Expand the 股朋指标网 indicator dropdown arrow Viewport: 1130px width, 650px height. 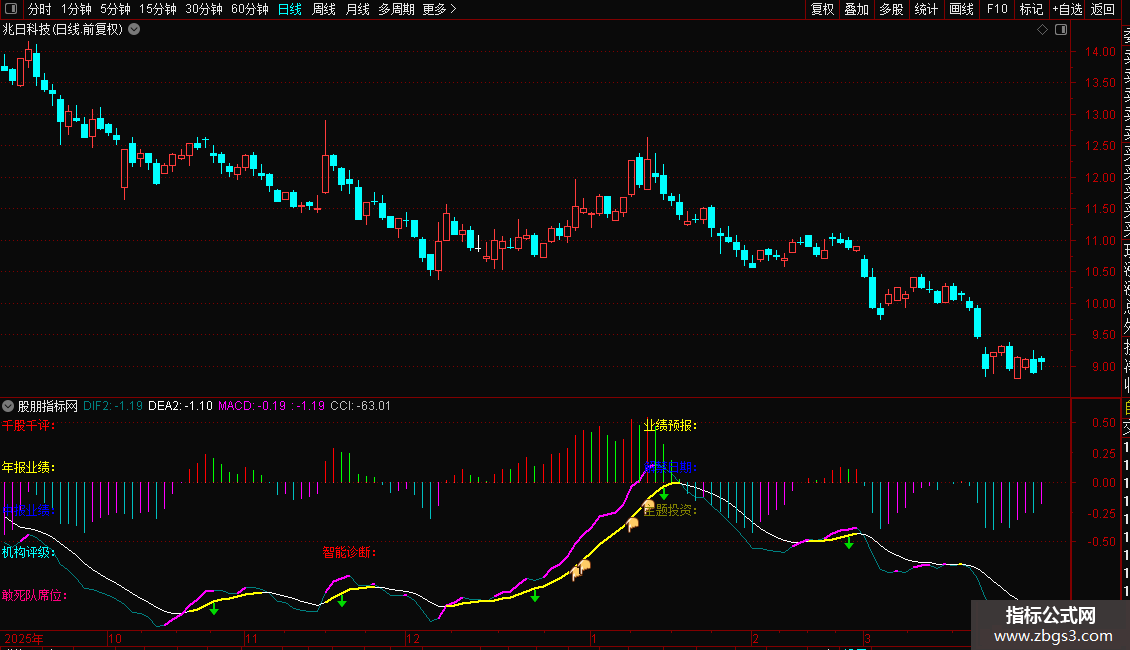coord(9,406)
